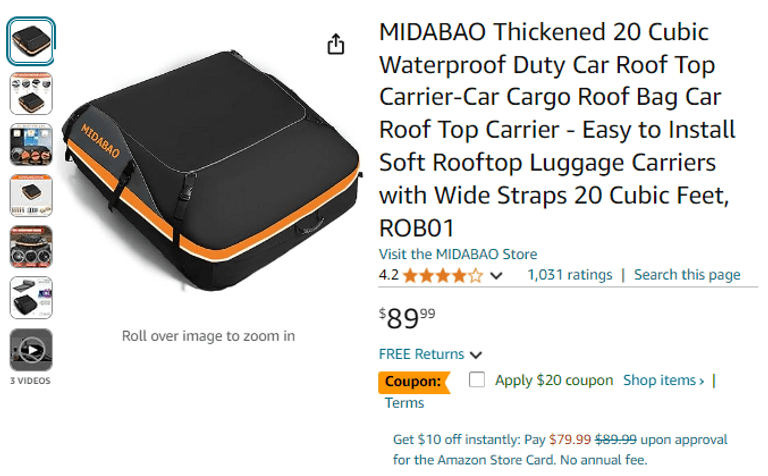Click the 4.2 rating number
768x476 pixels.
pyautogui.click(x=388, y=275)
